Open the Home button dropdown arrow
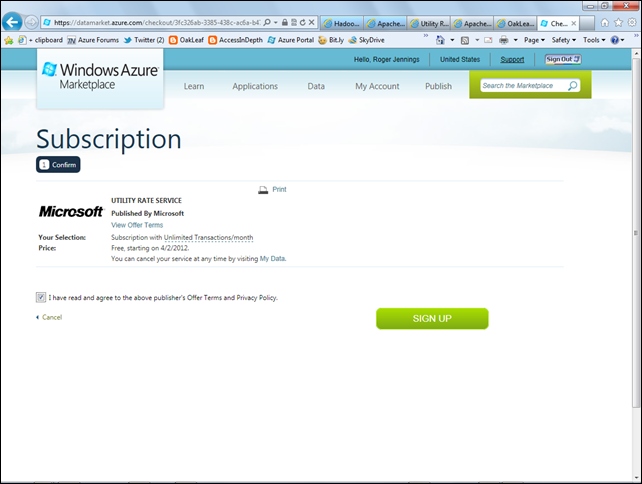Viewport: 642px width, 484px height. pyautogui.click(x=452, y=40)
